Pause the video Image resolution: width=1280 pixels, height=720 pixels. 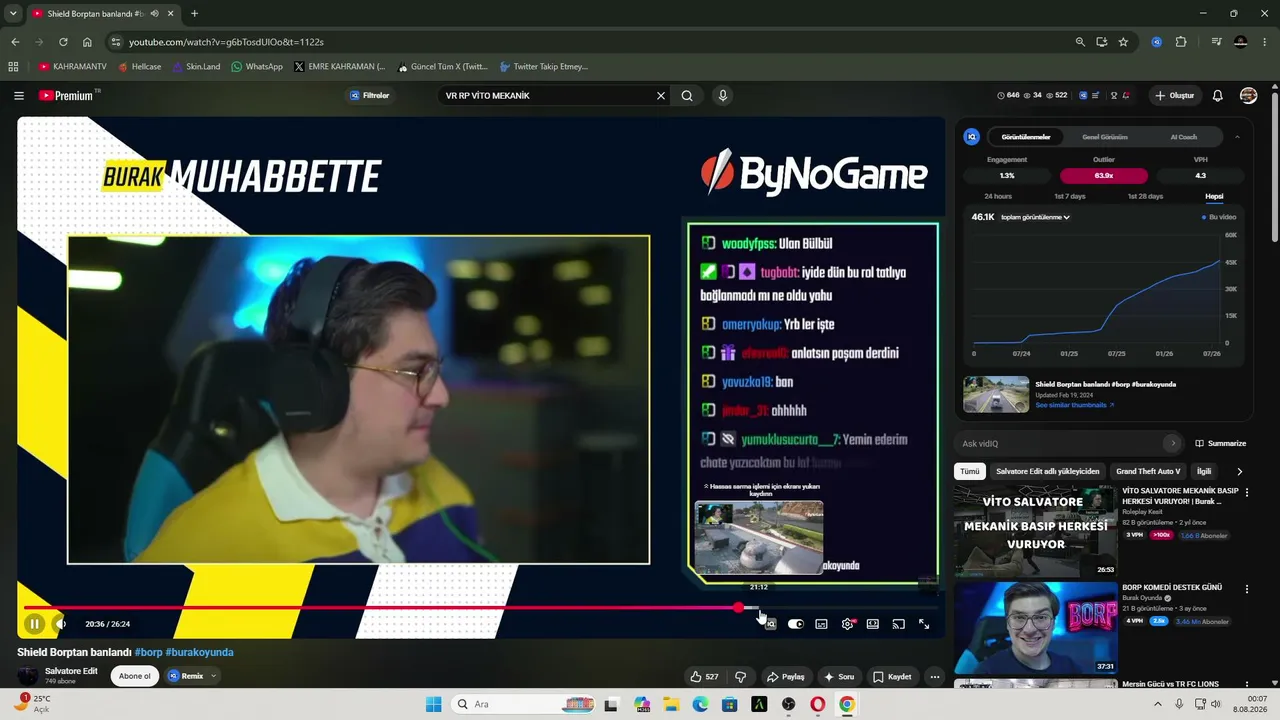[34, 624]
